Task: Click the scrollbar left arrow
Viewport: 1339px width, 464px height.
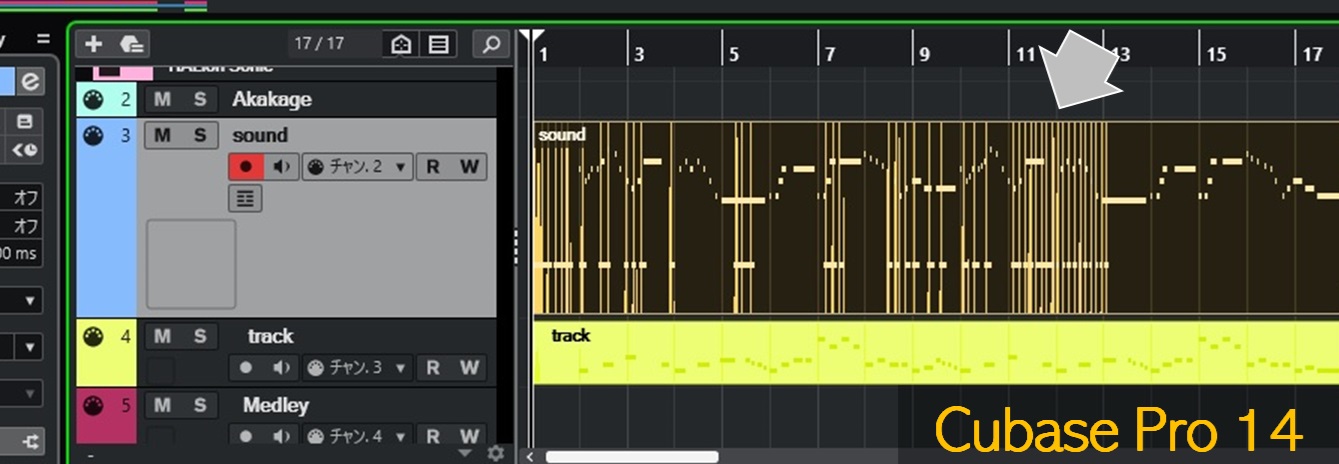Action: 530,456
